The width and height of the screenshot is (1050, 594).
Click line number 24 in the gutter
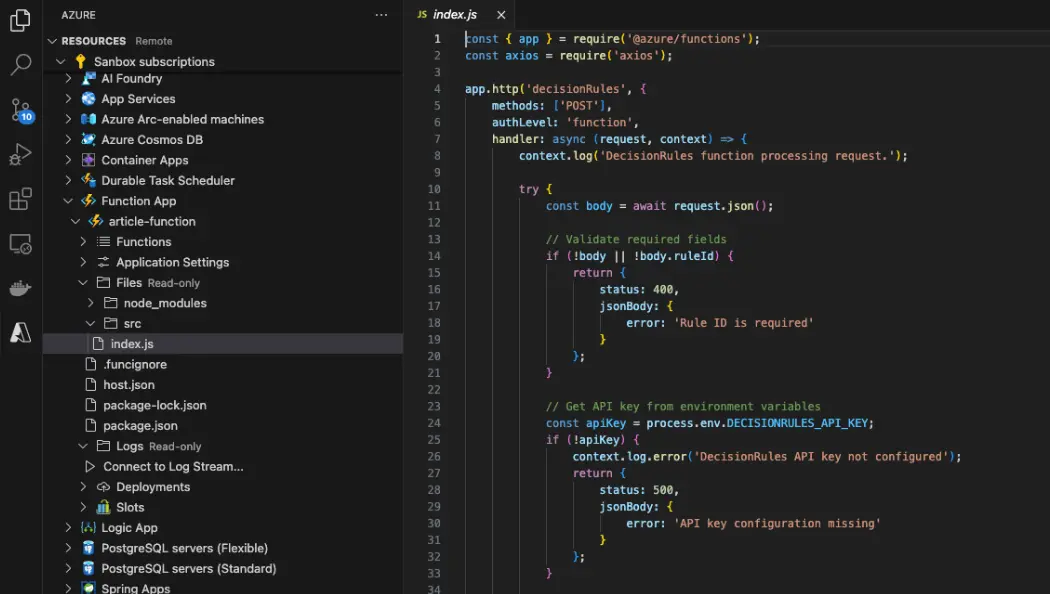[434, 423]
